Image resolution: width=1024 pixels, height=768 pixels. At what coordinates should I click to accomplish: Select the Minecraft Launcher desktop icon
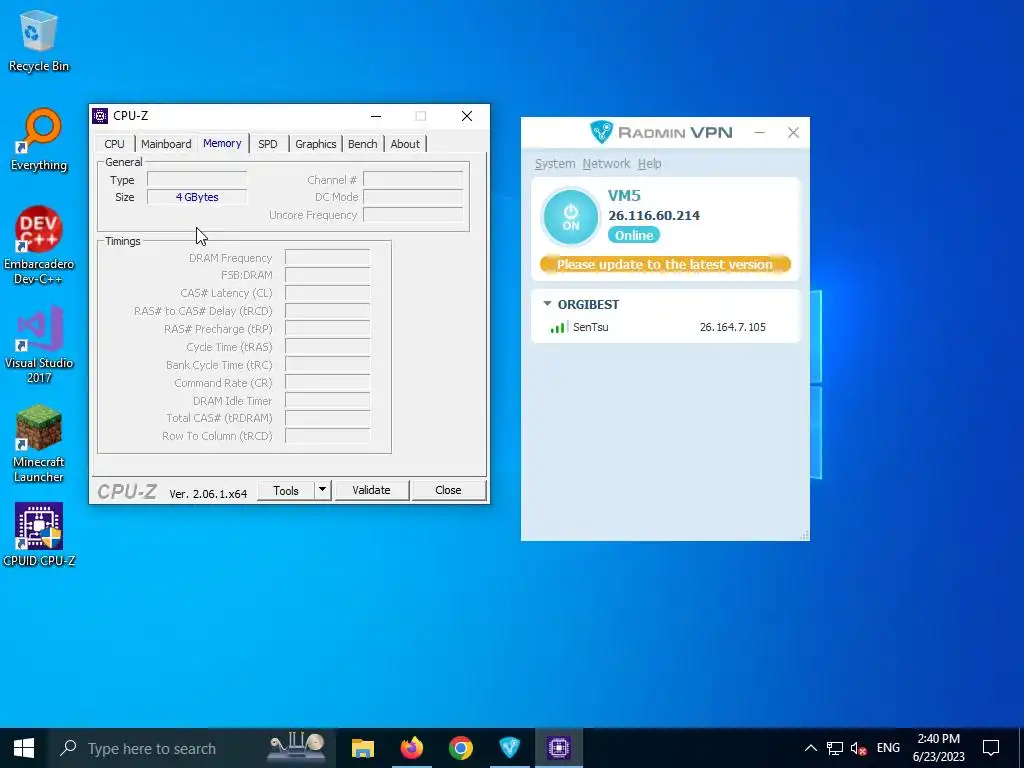pyautogui.click(x=39, y=443)
